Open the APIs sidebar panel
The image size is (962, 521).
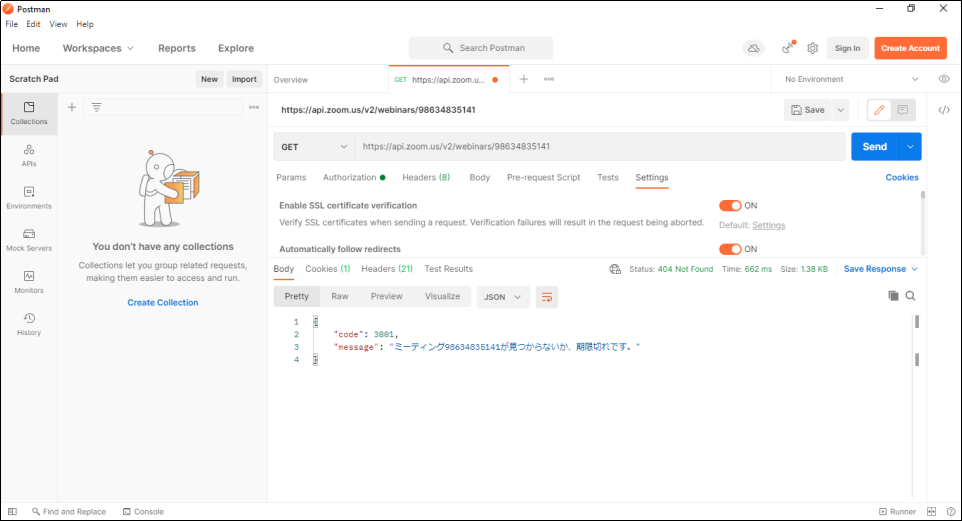pyautogui.click(x=29, y=156)
